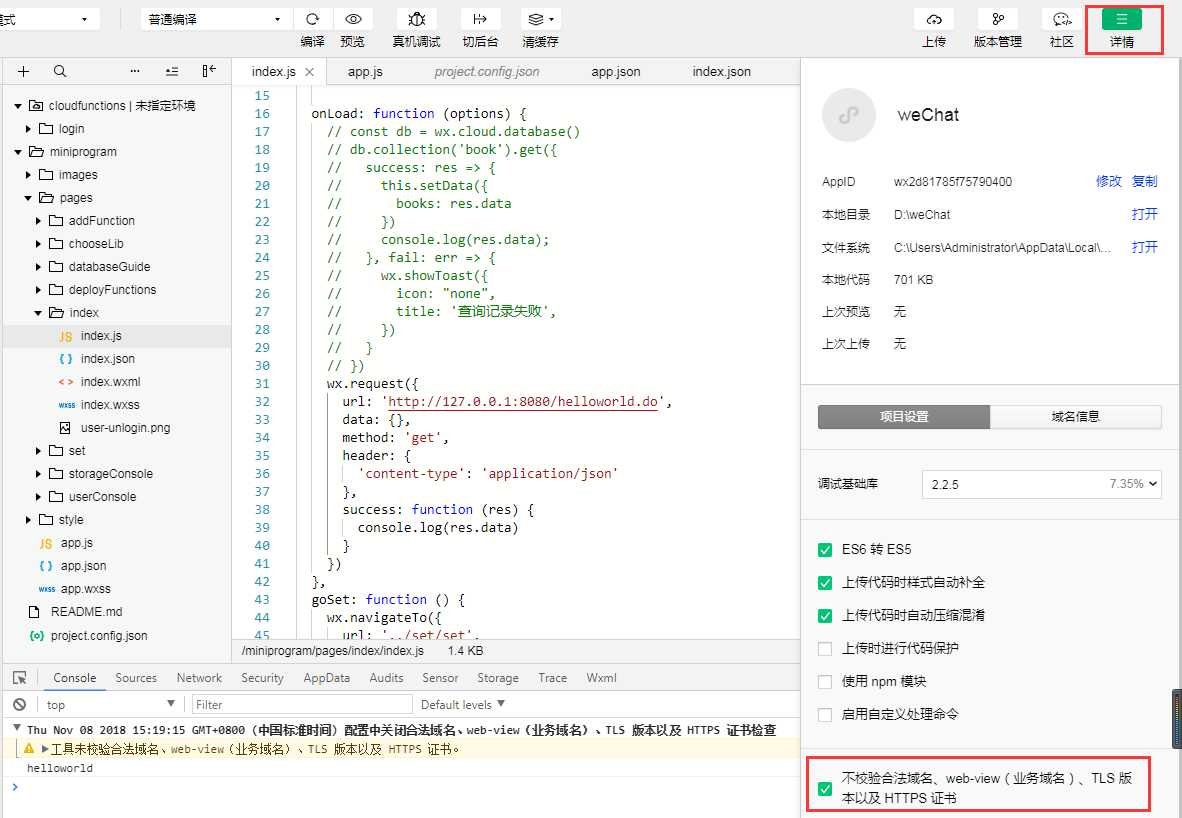Screen dimensions: 1182x818
Task: Collapse the miniprogram folder
Action: pyautogui.click(x=18, y=152)
